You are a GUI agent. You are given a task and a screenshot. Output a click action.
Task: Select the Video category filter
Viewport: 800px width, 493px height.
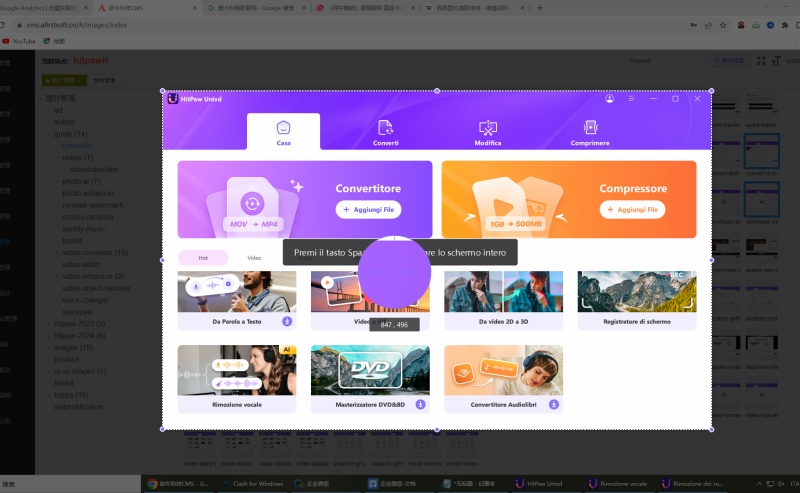pyautogui.click(x=254, y=258)
